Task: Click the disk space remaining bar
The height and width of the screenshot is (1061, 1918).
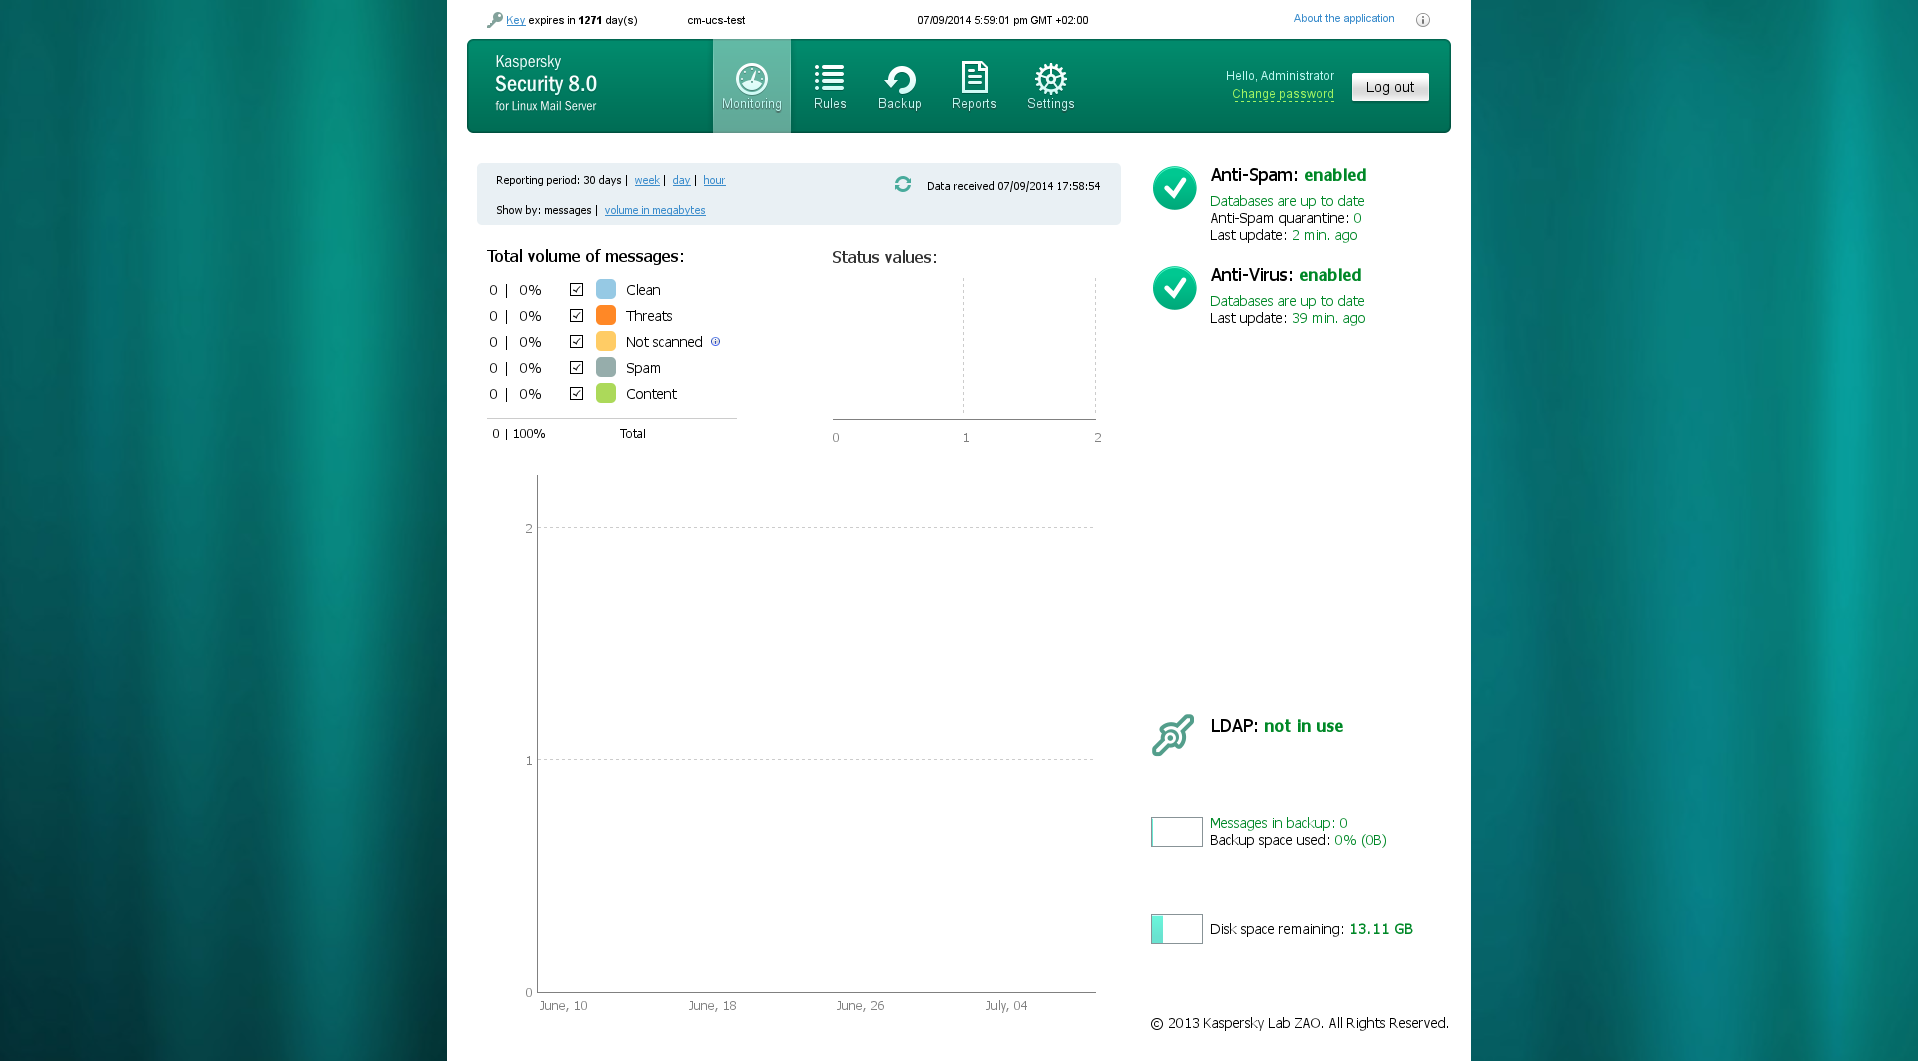Action: coord(1176,929)
